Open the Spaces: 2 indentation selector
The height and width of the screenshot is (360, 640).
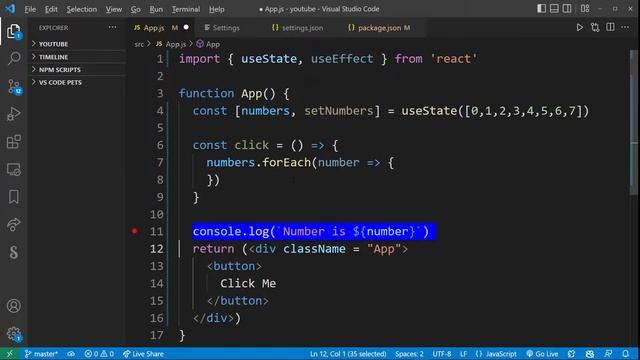click(409, 354)
